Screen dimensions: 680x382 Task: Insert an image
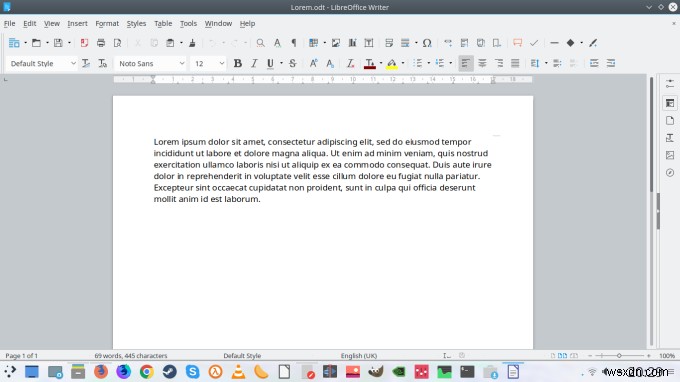(336, 43)
